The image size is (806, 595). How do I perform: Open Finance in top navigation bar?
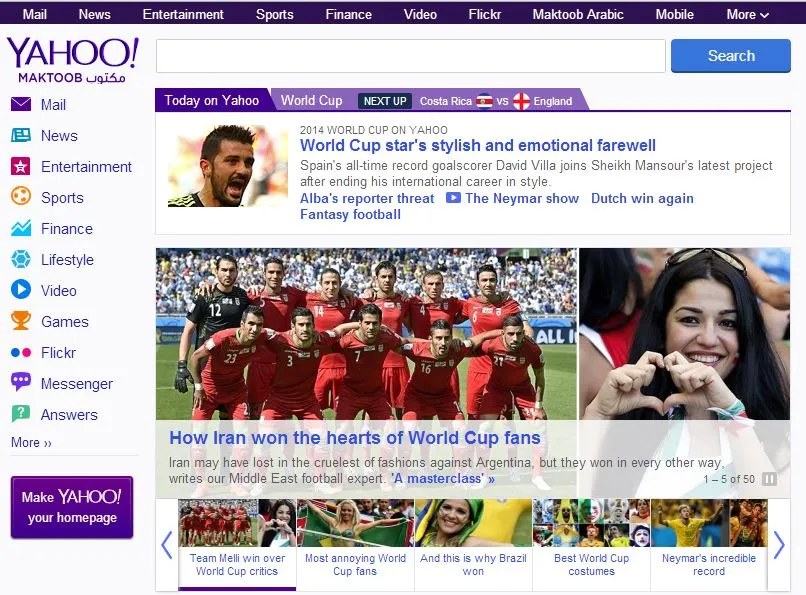tap(349, 14)
